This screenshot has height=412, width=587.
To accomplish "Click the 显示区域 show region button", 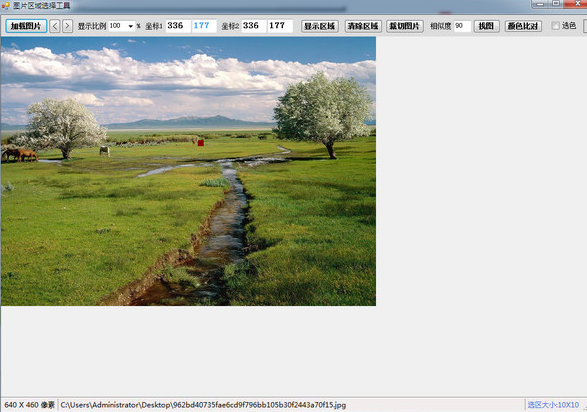I will 320,26.
